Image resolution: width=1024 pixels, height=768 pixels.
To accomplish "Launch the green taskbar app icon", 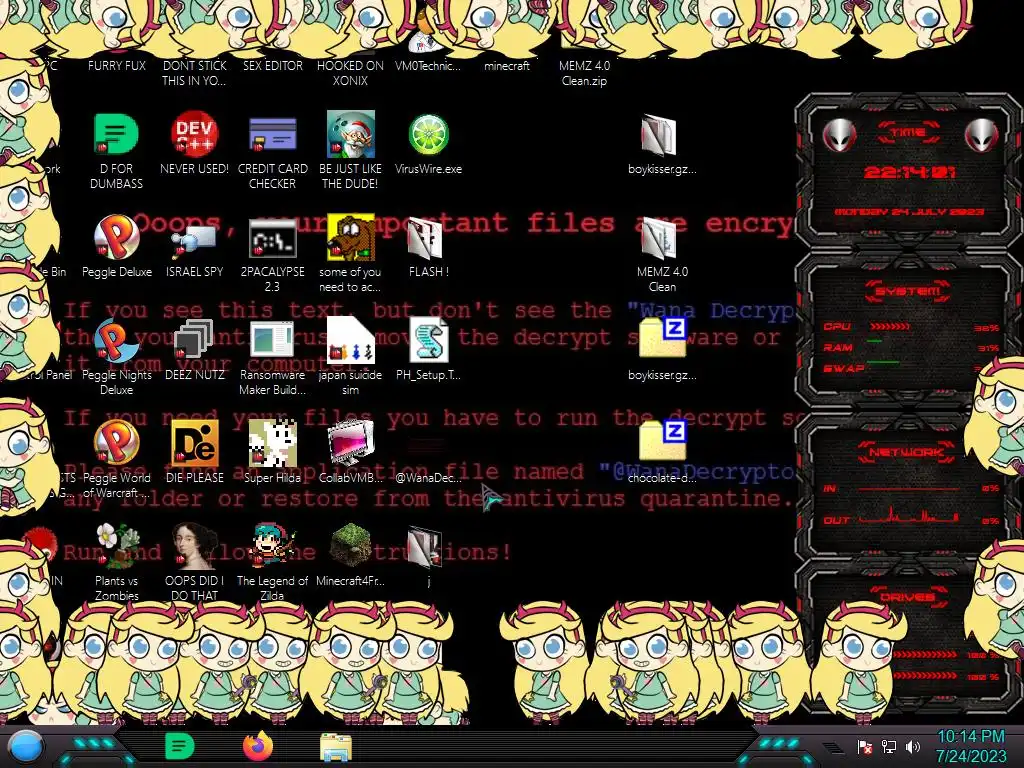I will tap(179, 746).
